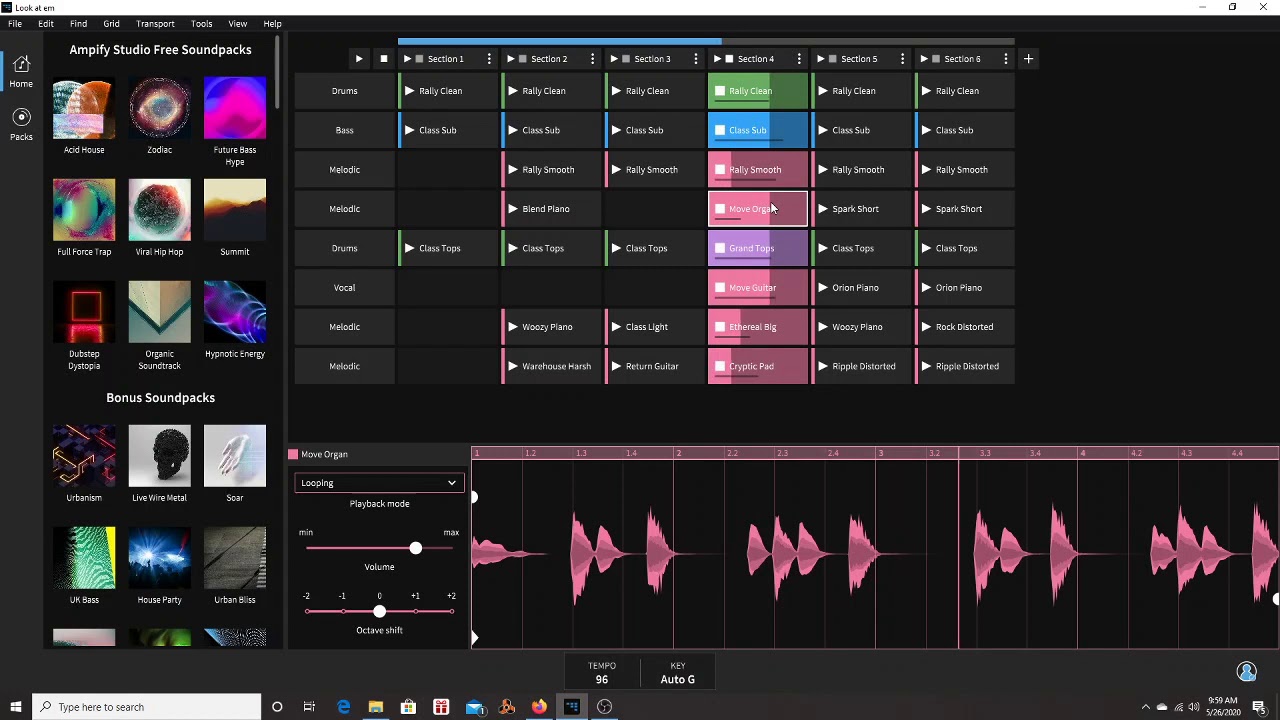Click the global stop button
1280x720 pixels.
tap(383, 59)
